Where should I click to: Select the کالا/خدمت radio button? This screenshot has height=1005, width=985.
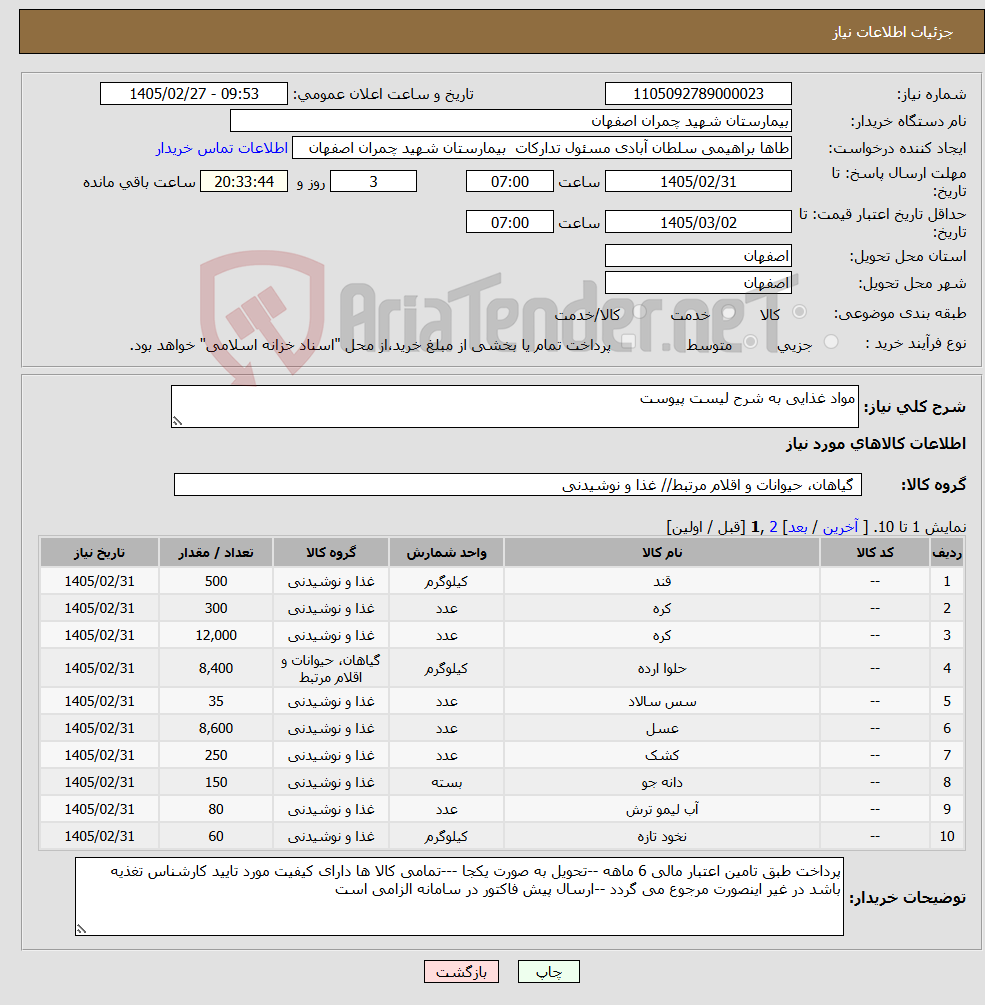639,313
